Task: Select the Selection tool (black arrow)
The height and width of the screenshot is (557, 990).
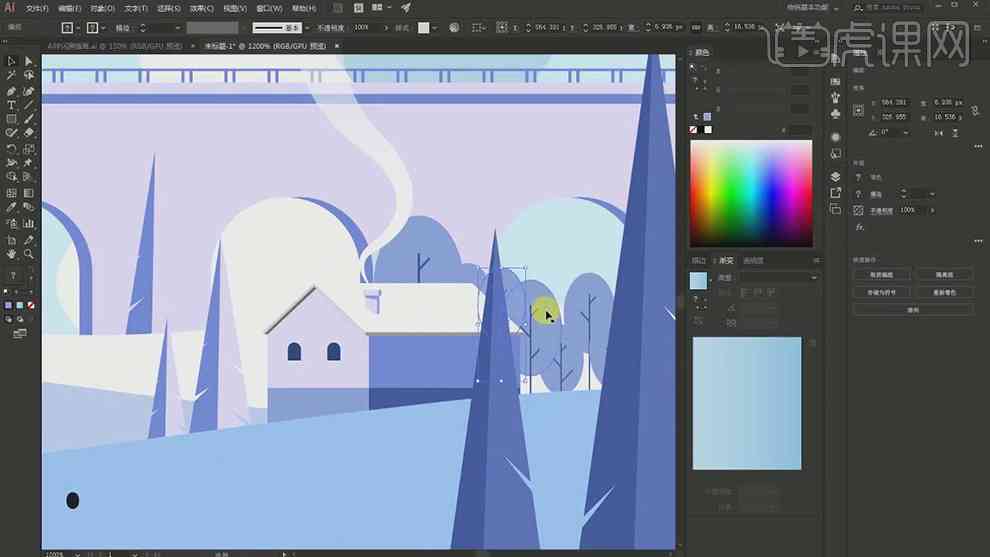Action: (11, 61)
